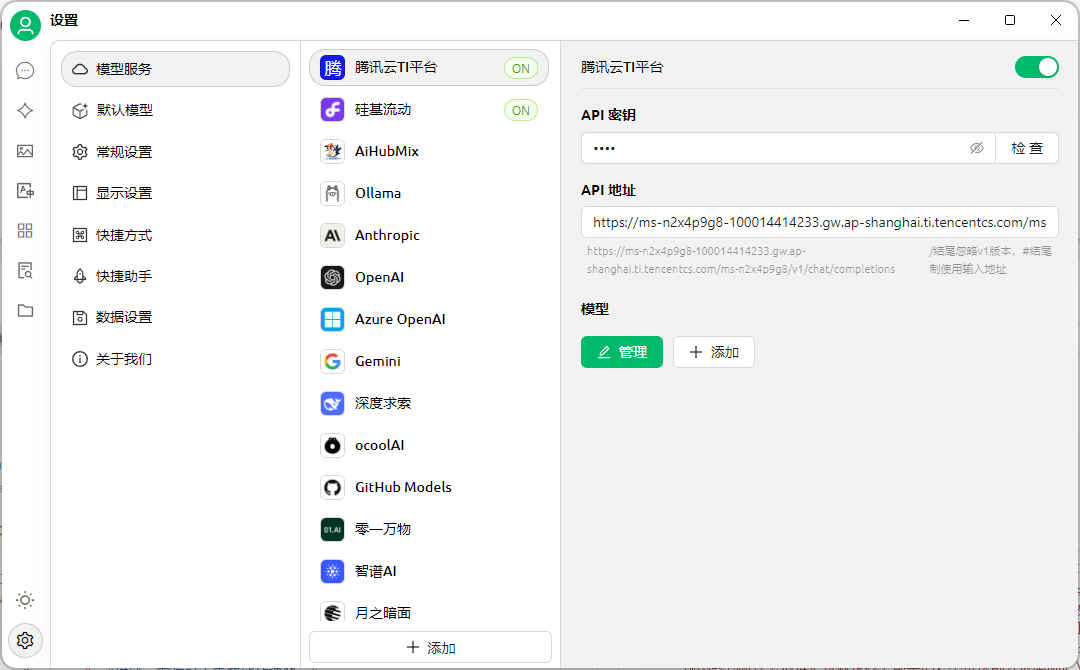Click the green user avatar icon
Image resolution: width=1080 pixels, height=670 pixels.
pos(25,26)
